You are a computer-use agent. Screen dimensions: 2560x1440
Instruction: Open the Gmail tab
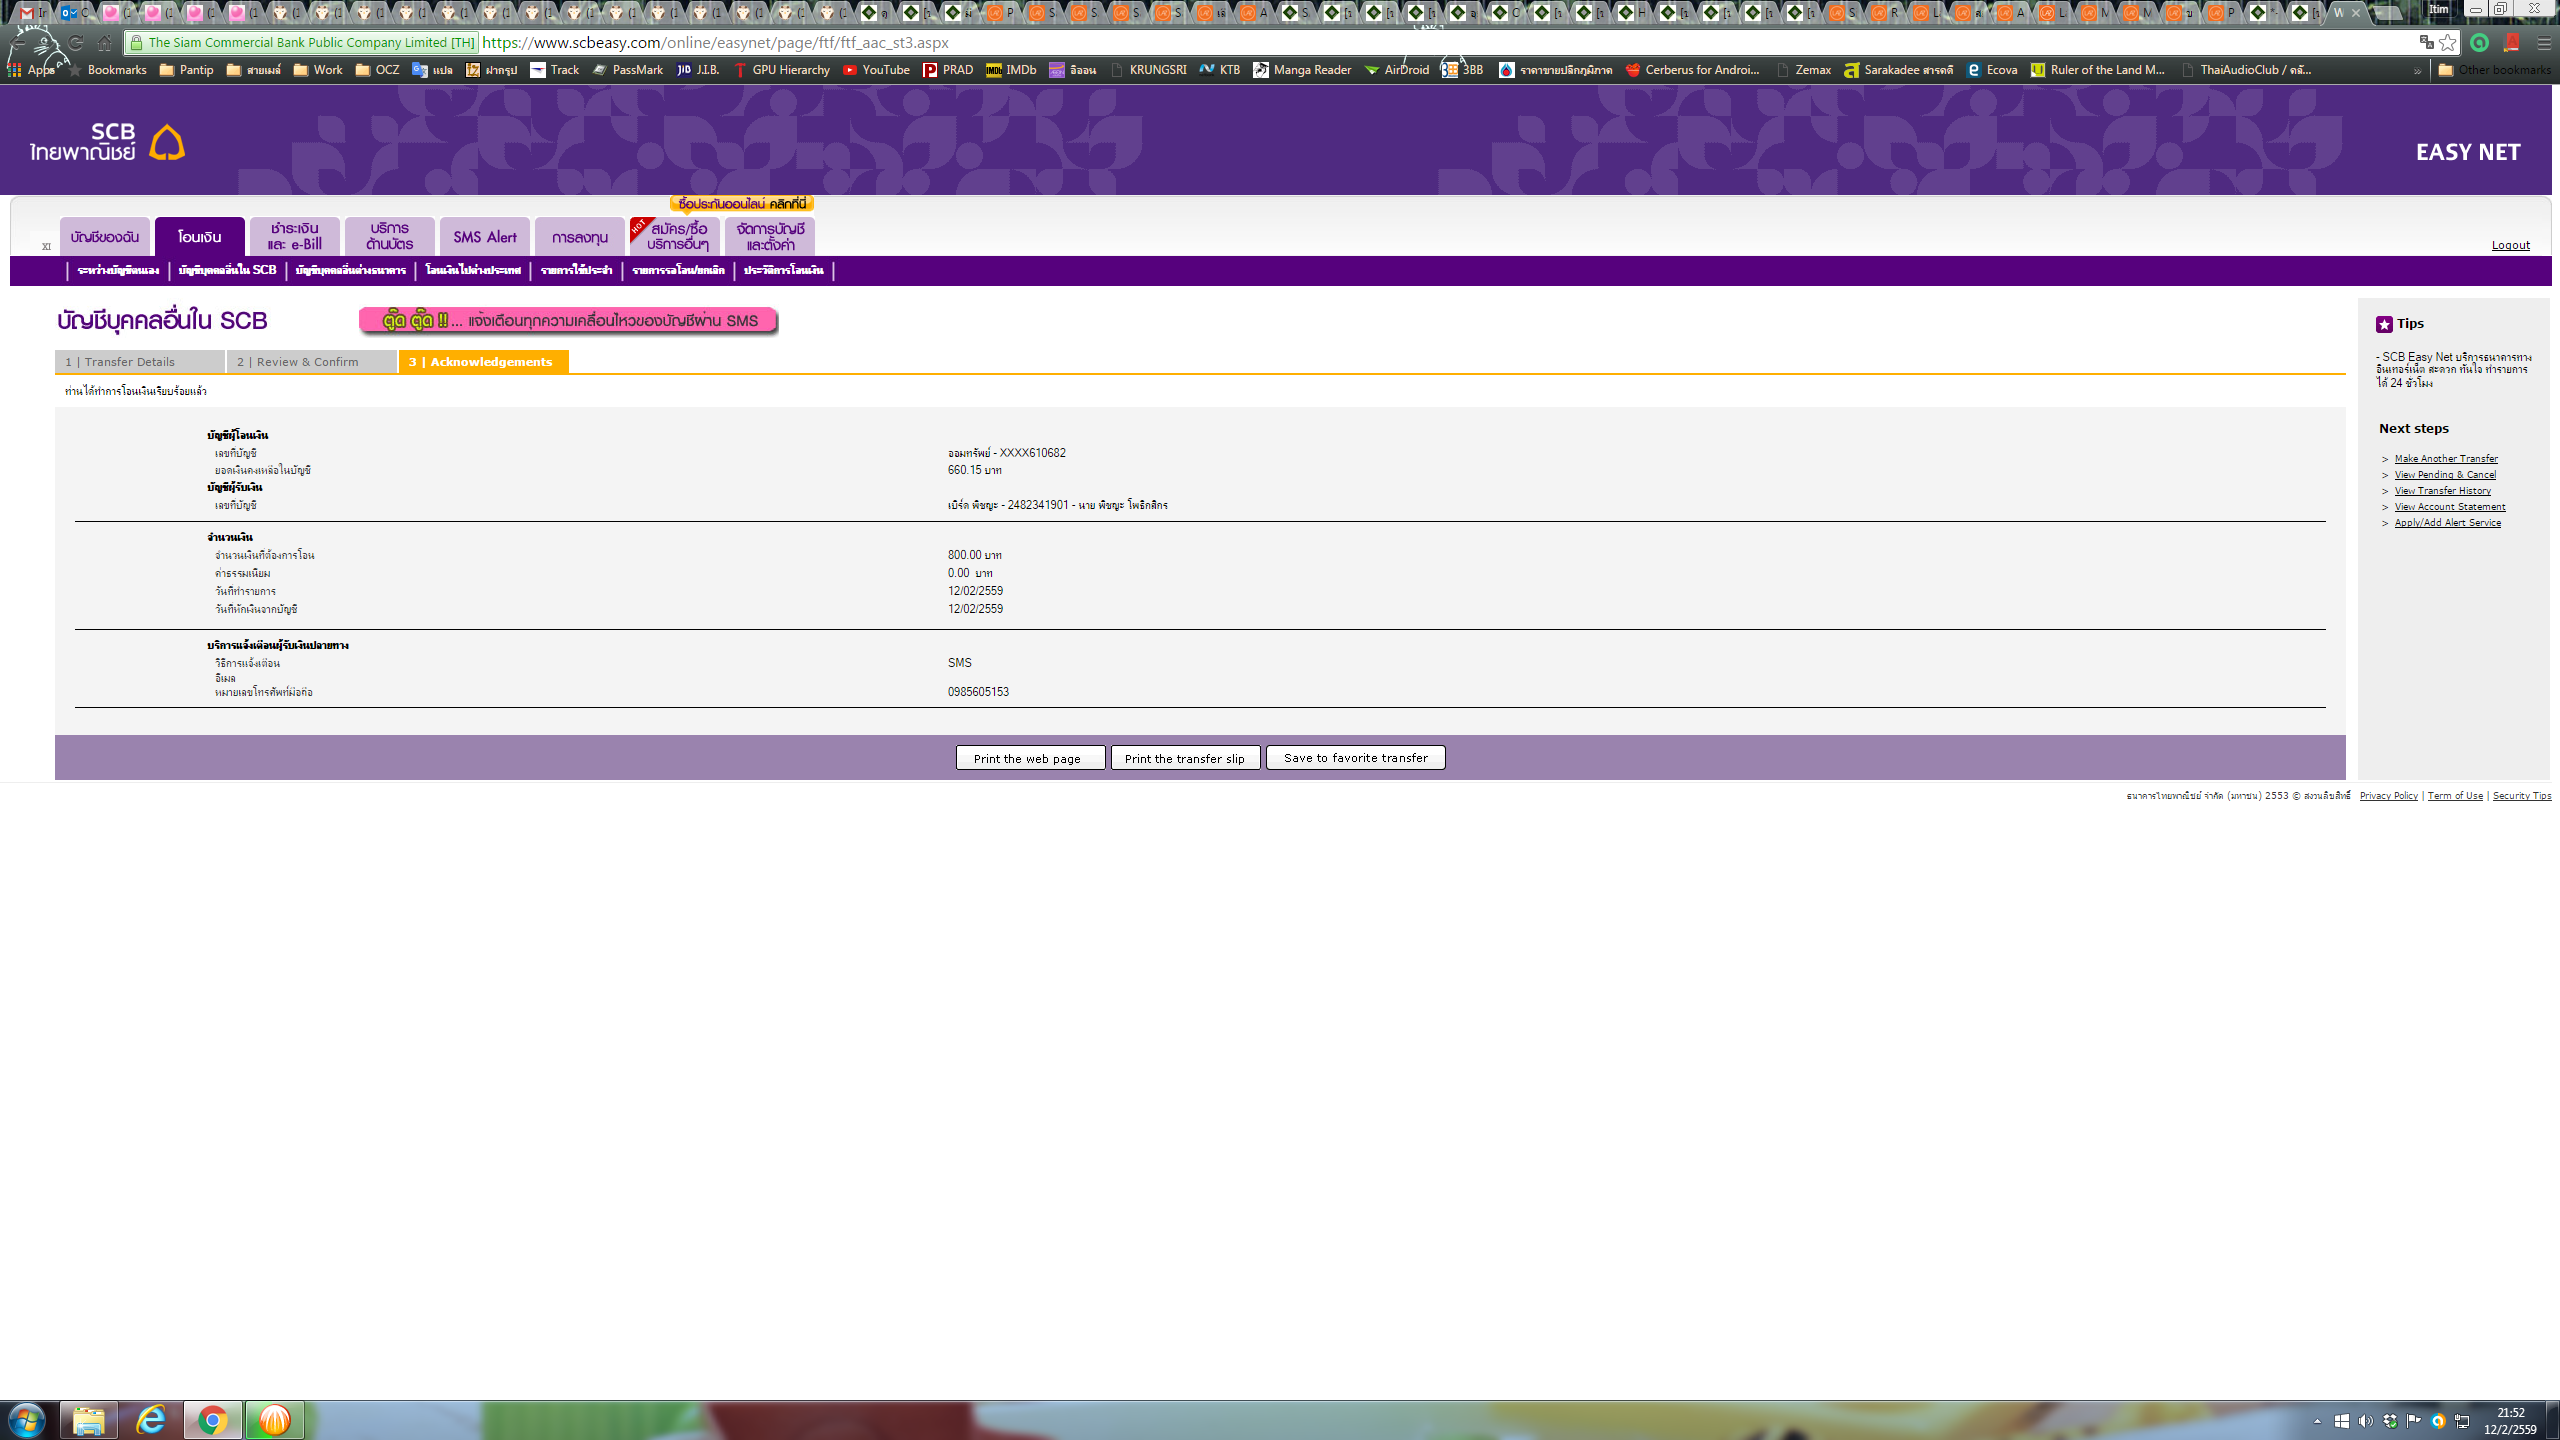point(30,13)
